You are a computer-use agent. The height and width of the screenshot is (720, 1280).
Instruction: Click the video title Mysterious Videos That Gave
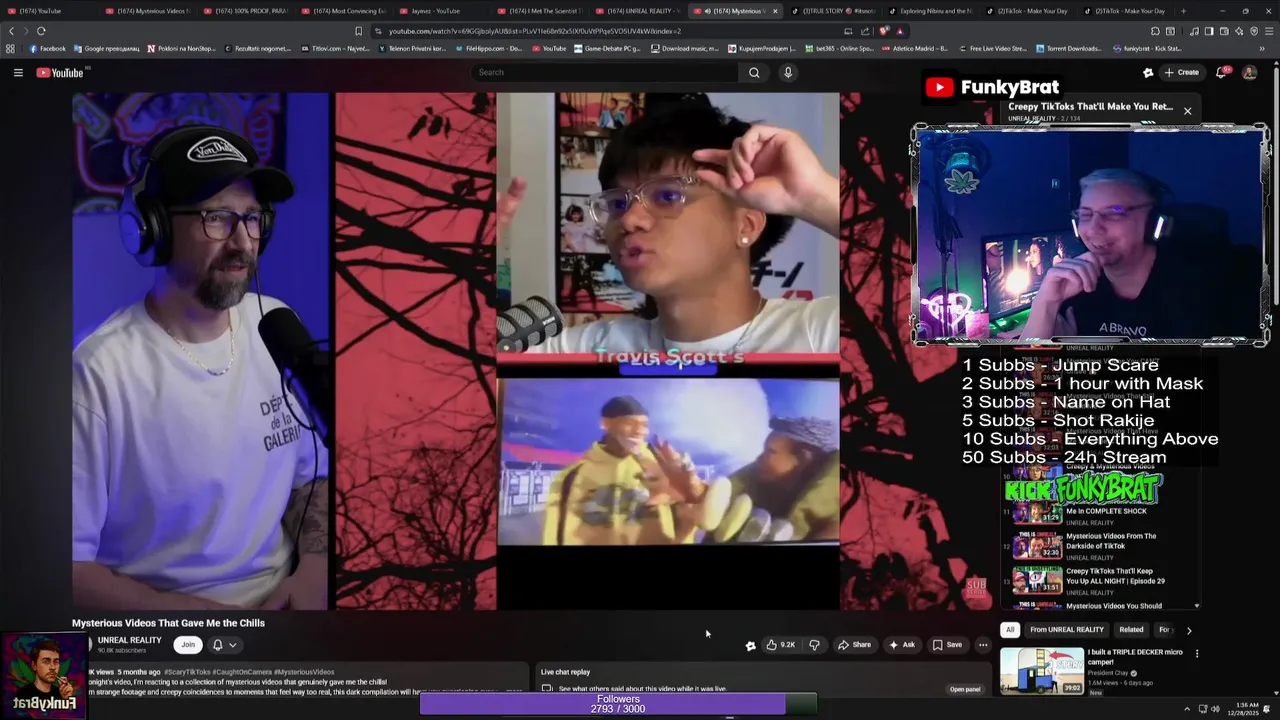[168, 623]
